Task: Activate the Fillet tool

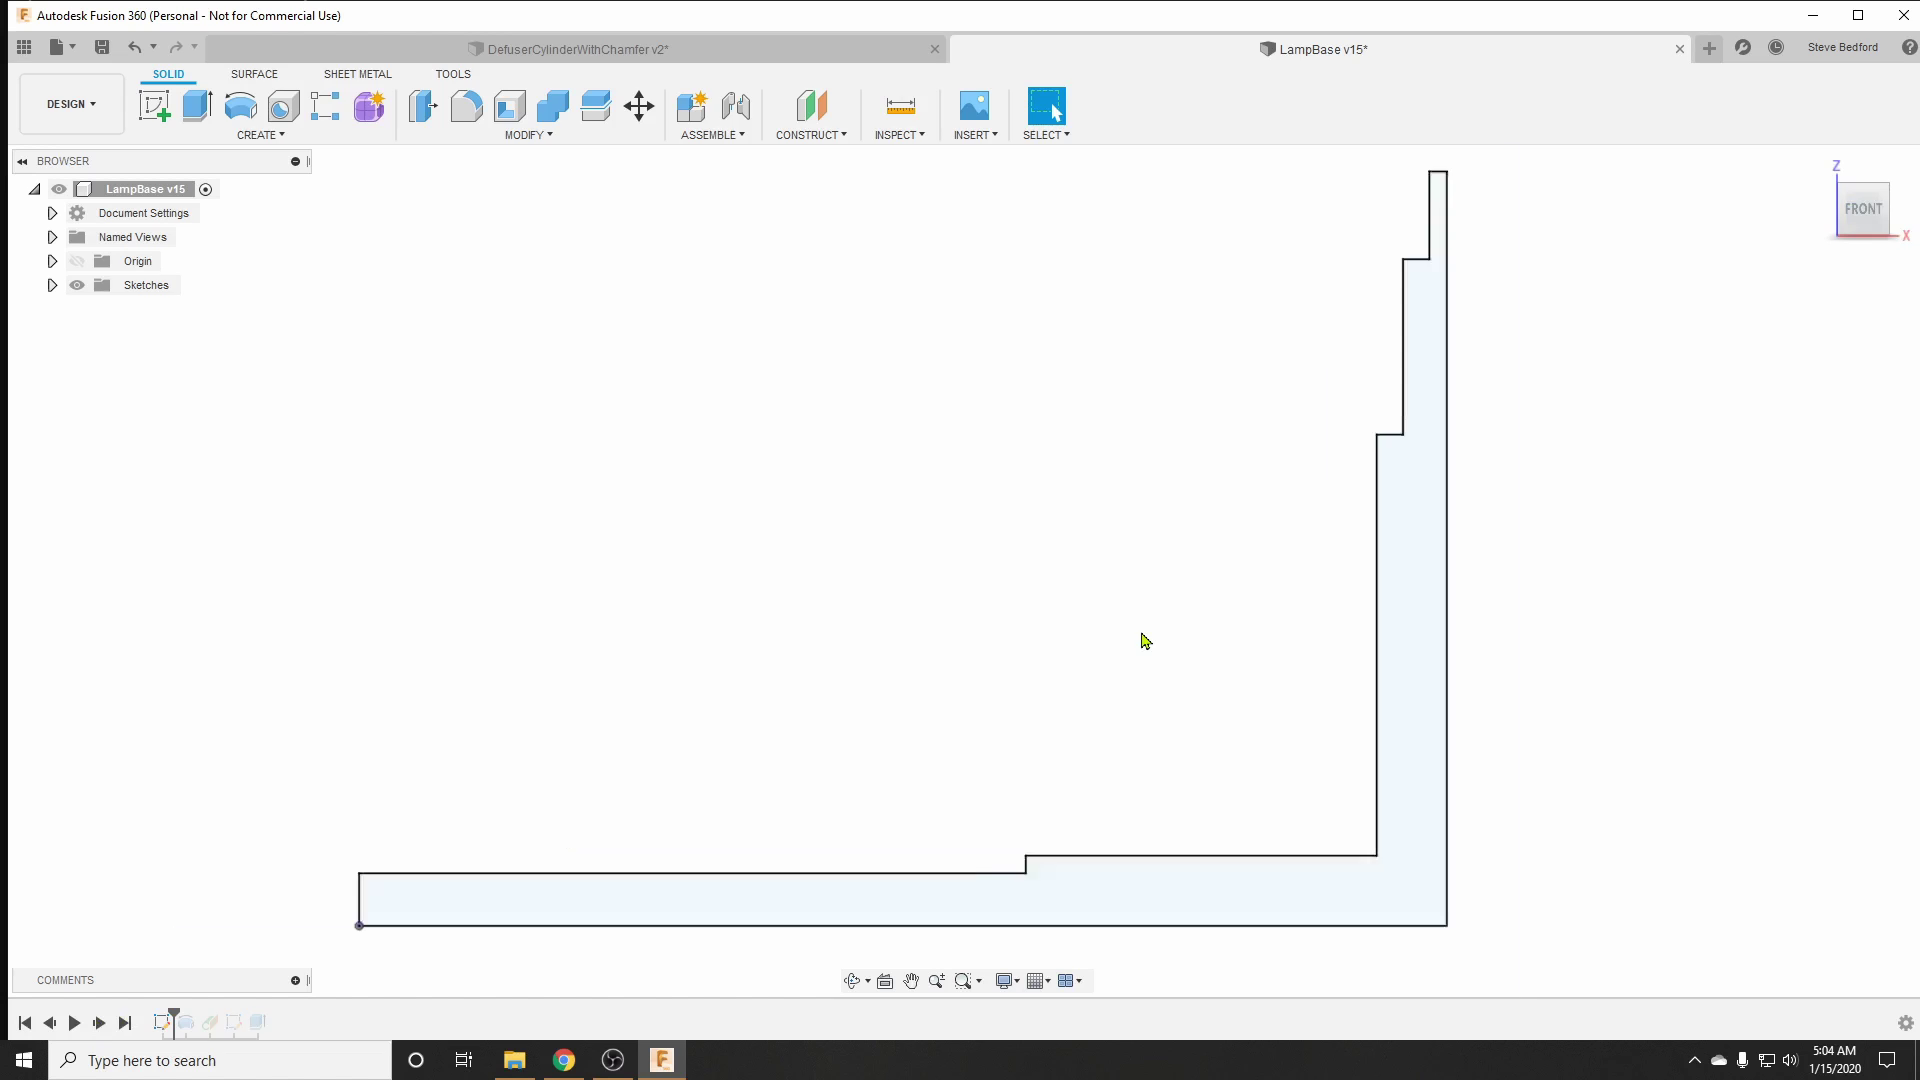Action: coord(467,105)
